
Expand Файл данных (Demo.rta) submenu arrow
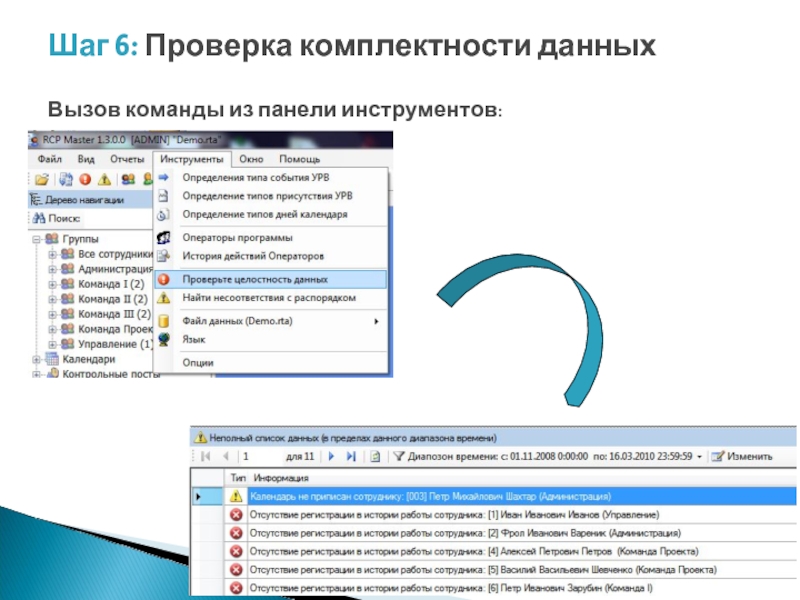[377, 321]
